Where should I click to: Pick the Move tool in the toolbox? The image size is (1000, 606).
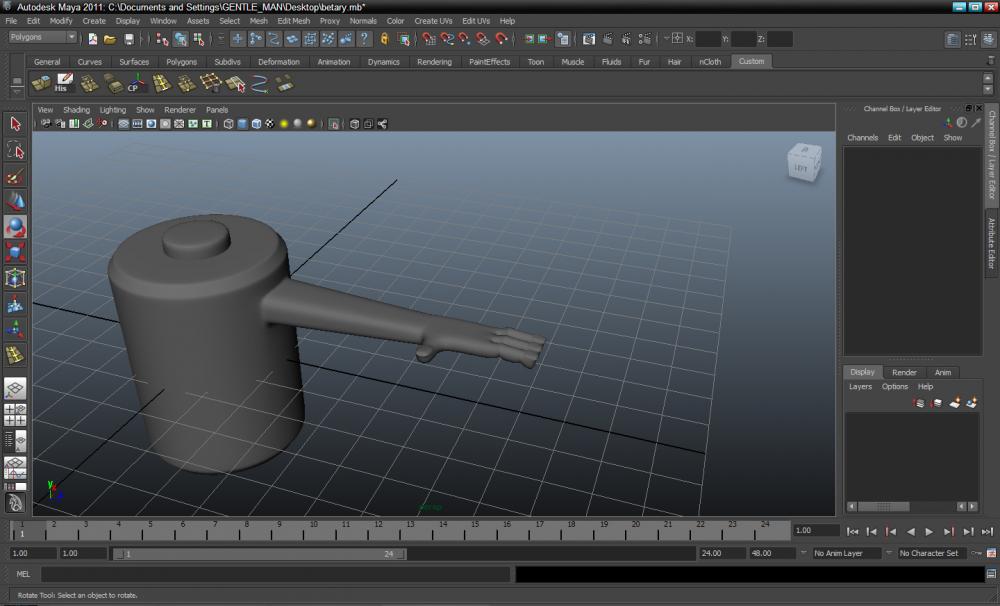tap(15, 202)
